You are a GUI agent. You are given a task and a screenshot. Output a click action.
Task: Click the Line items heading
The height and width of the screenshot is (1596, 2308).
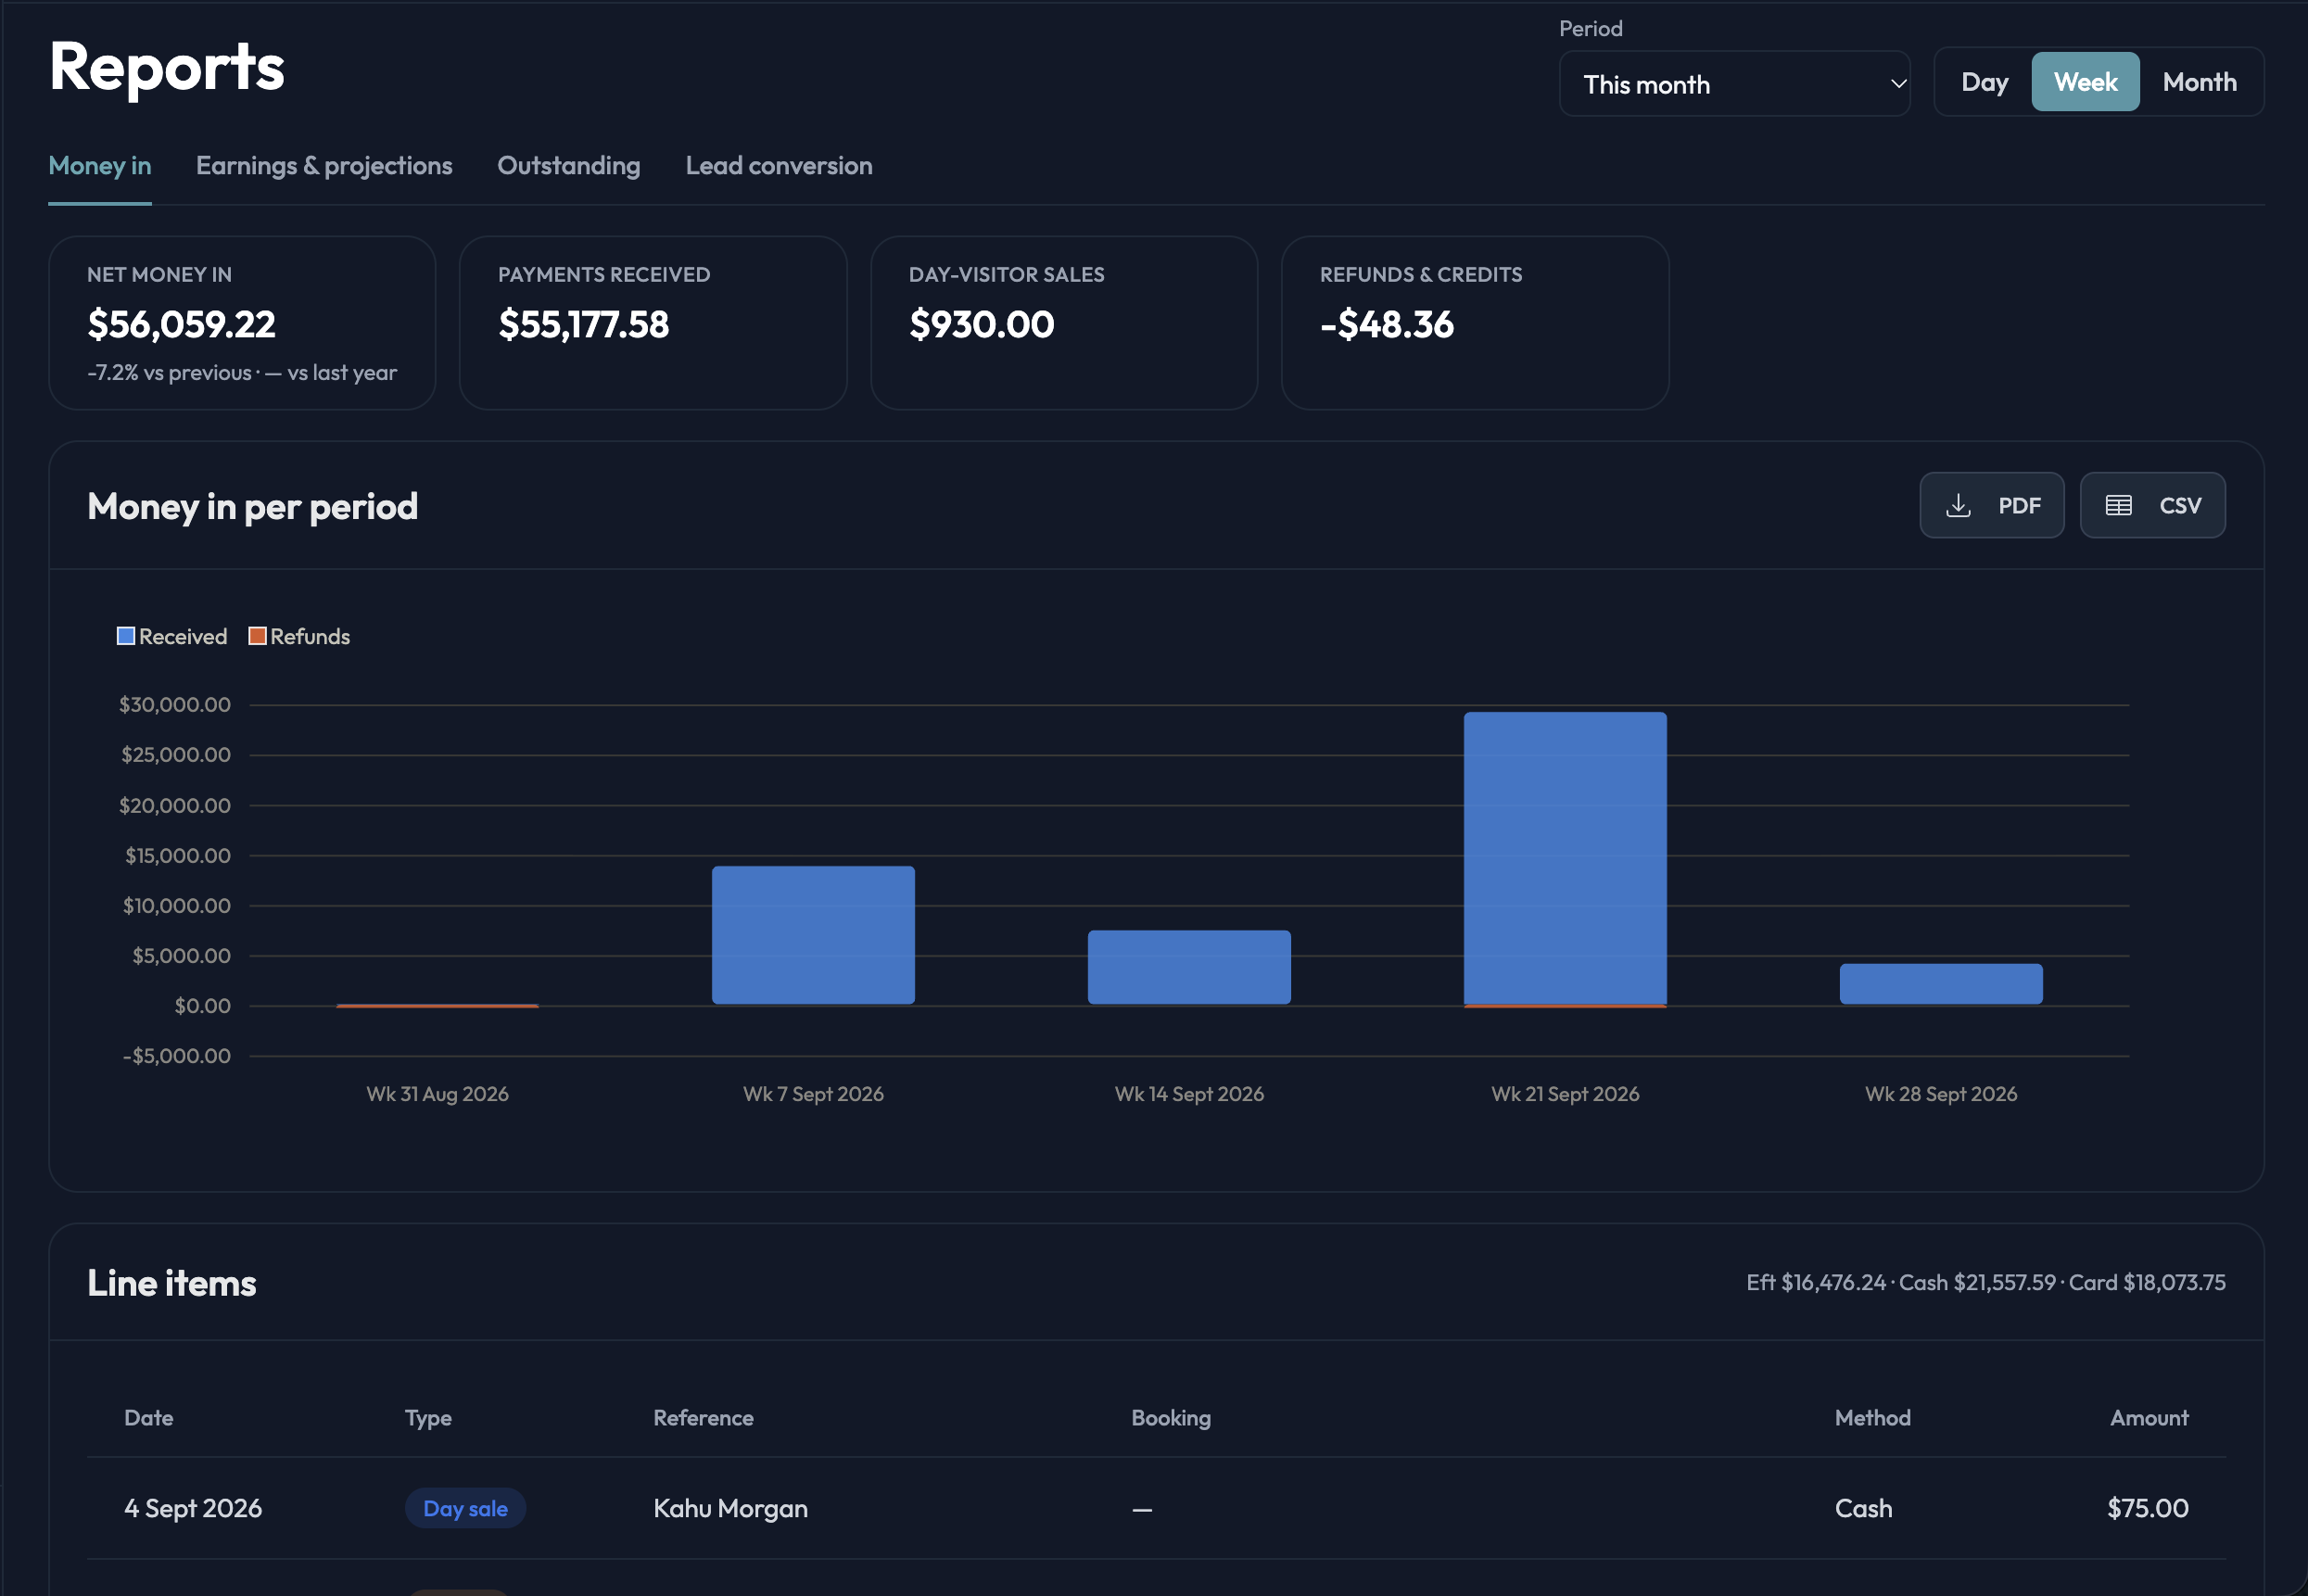pyautogui.click(x=171, y=1283)
